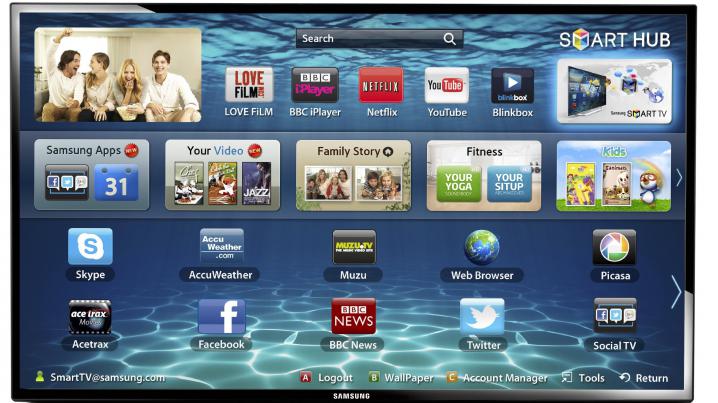Select Your Yoga in Fitness
This screenshot has height=403, width=718.
pos(459,184)
